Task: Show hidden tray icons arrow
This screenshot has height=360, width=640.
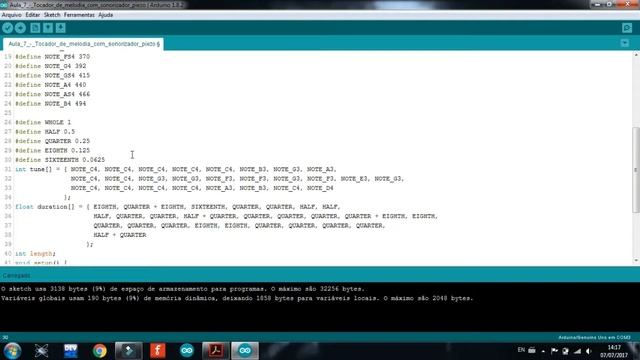Action: point(543,351)
